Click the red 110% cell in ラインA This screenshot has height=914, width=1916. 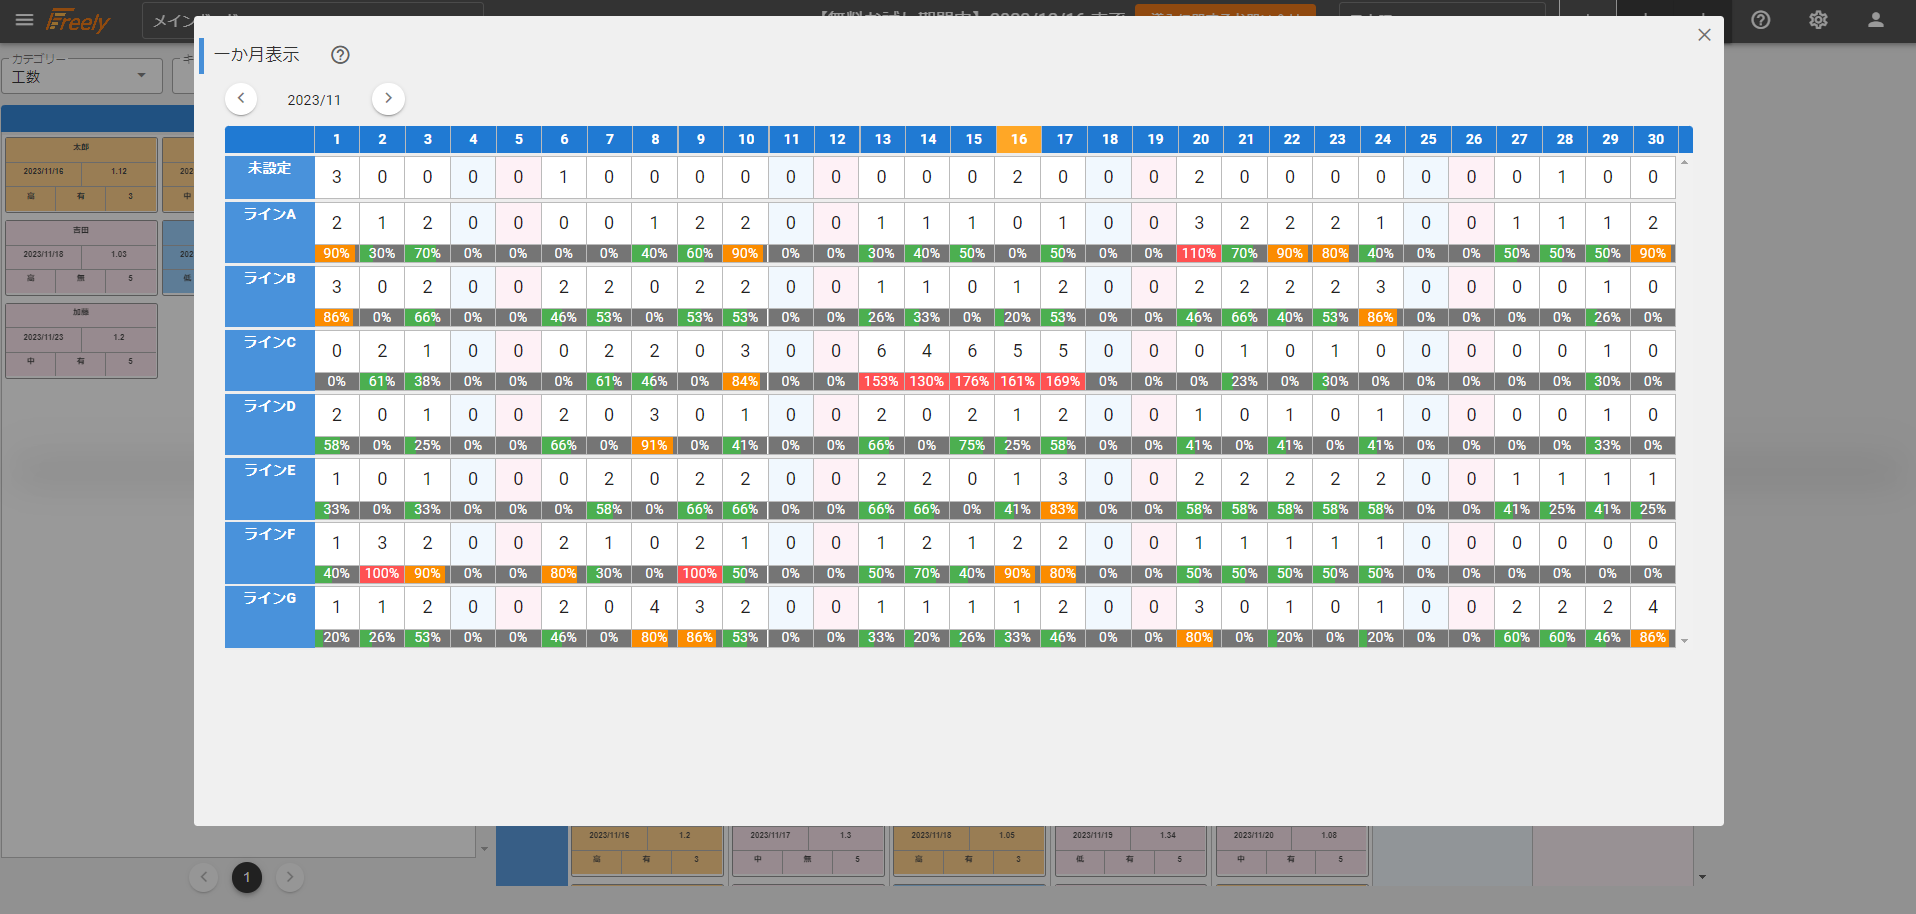[1198, 254]
